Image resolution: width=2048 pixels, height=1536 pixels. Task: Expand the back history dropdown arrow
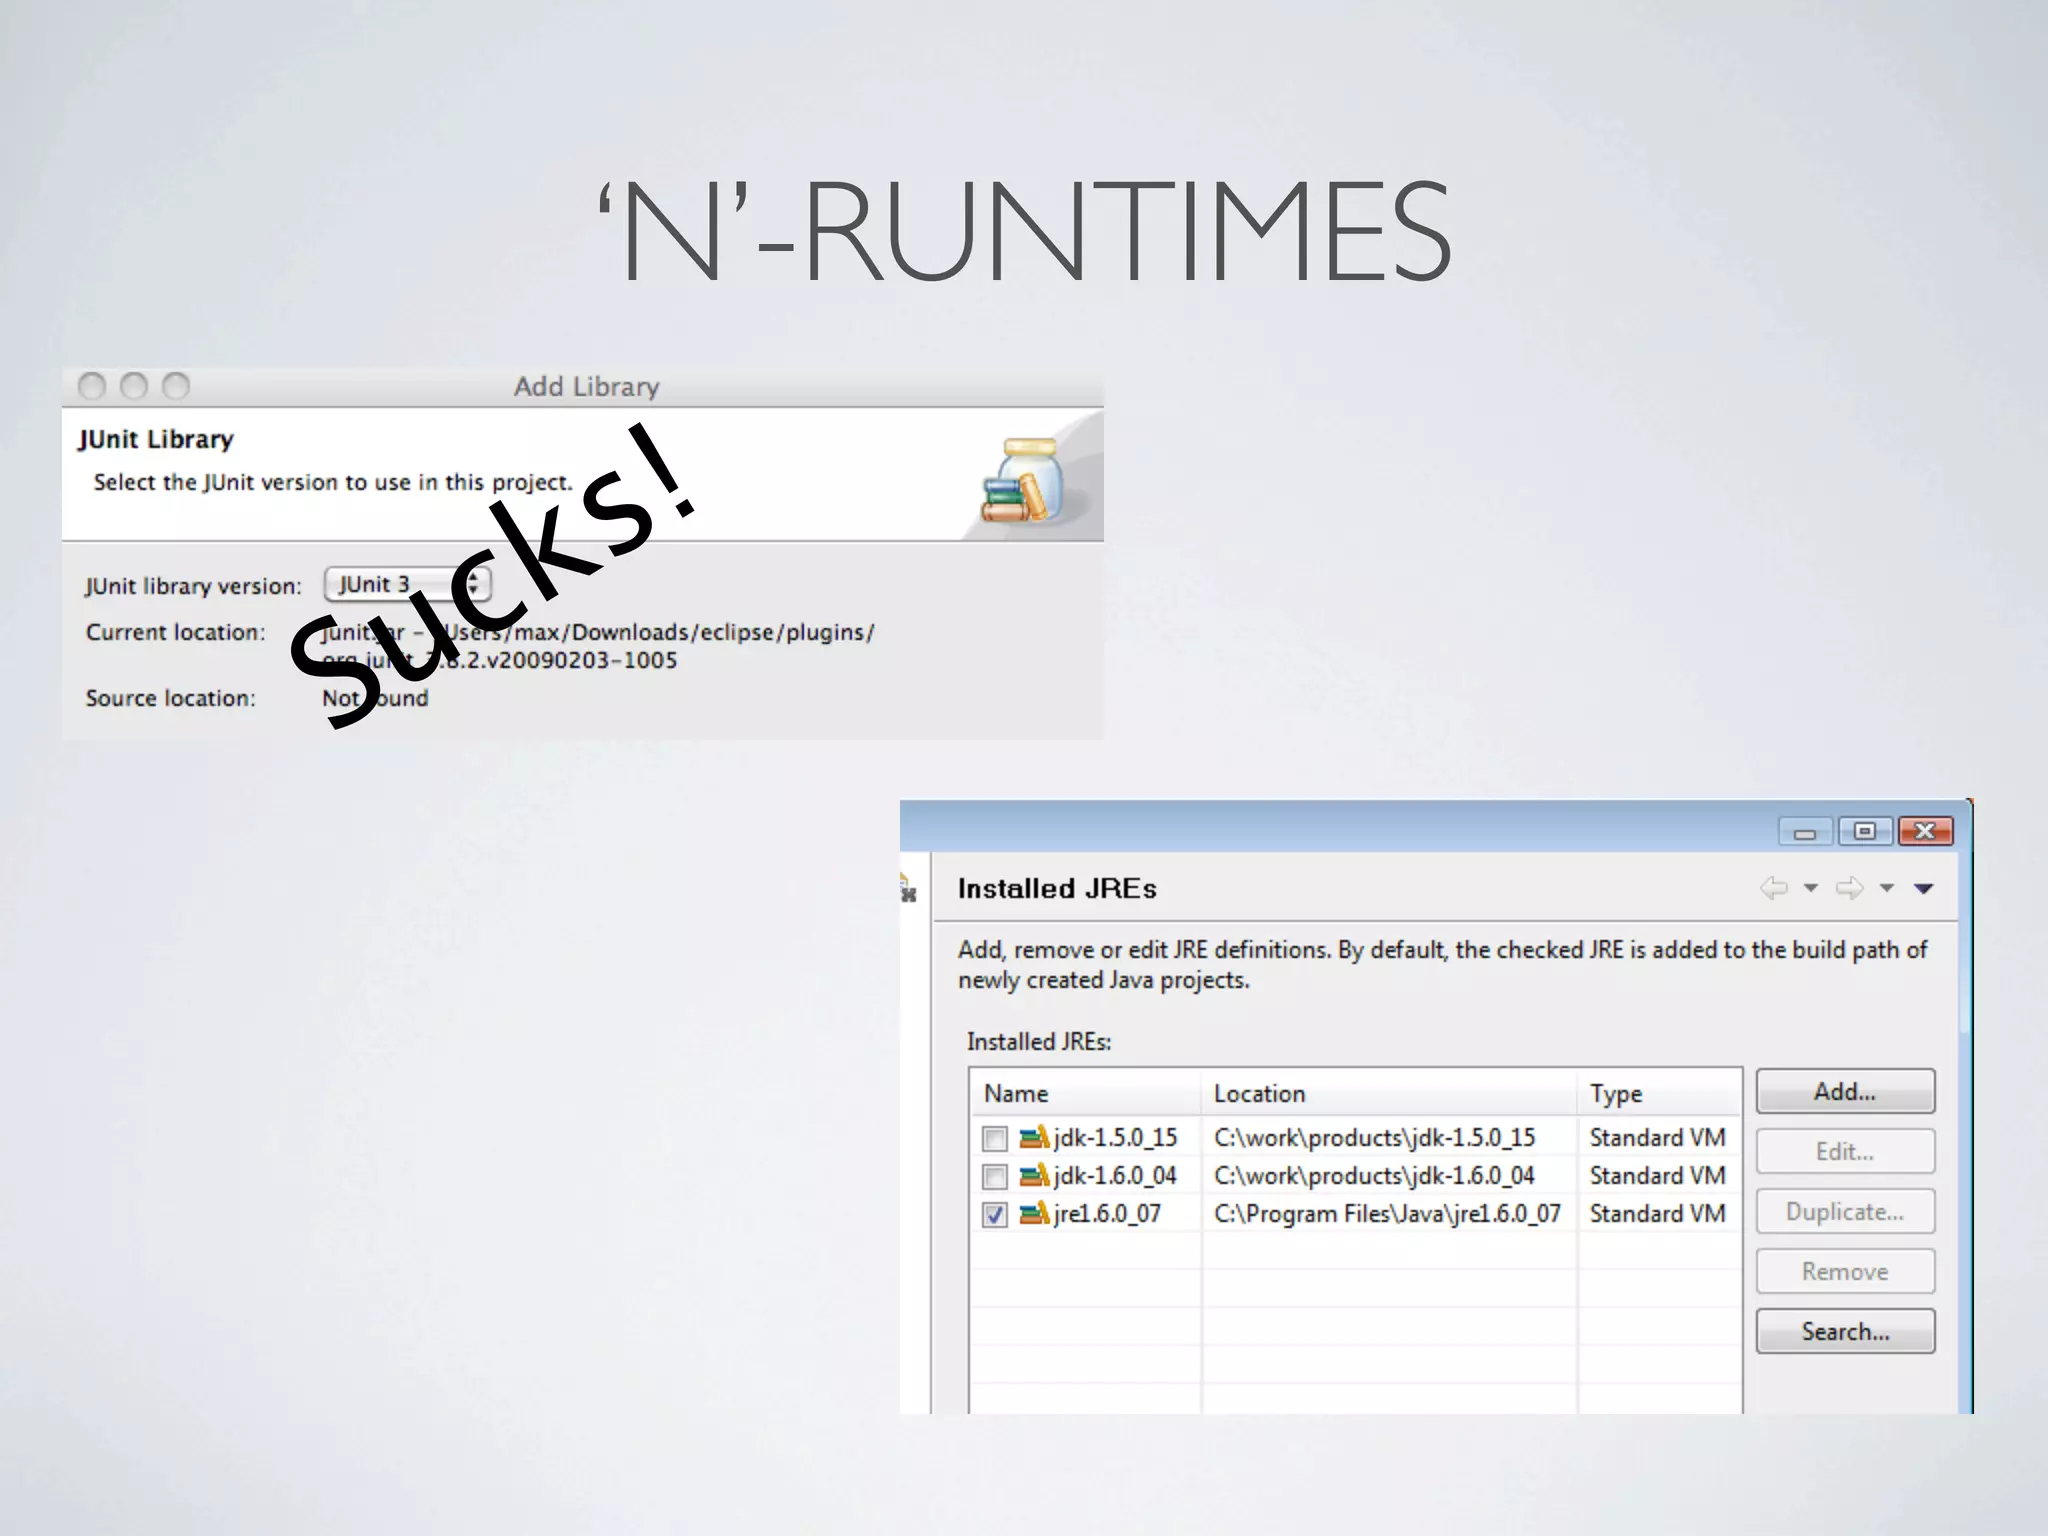click(x=1811, y=887)
